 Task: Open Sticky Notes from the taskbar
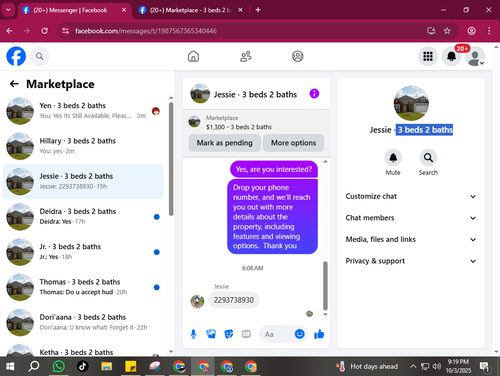point(131,367)
